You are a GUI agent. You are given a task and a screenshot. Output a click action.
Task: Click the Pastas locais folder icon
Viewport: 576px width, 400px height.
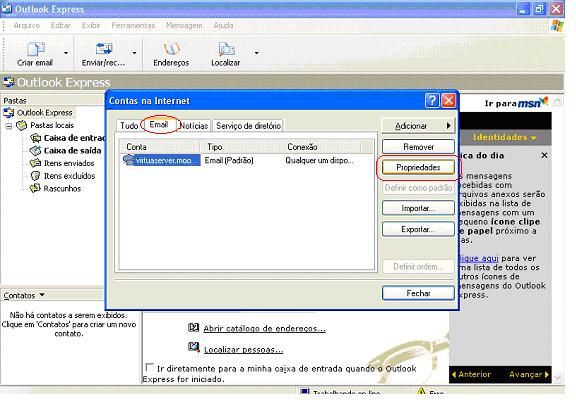(x=22, y=125)
